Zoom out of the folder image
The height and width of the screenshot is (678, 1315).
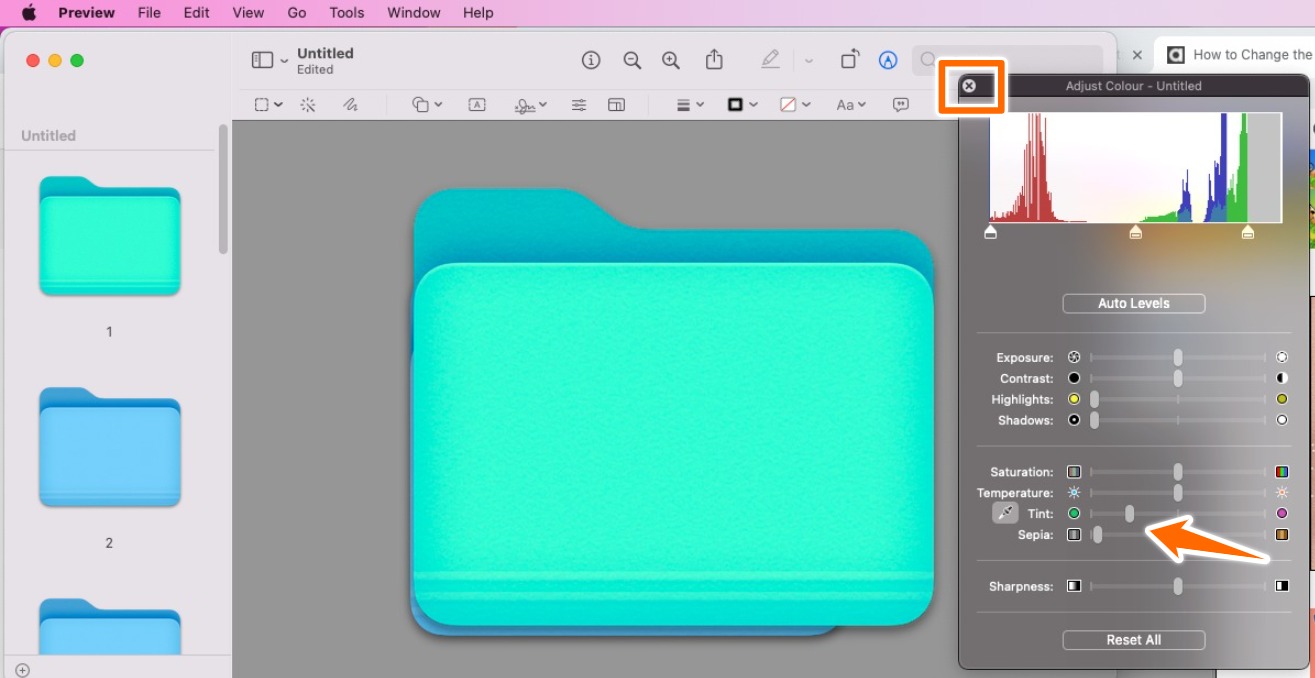pyautogui.click(x=632, y=60)
